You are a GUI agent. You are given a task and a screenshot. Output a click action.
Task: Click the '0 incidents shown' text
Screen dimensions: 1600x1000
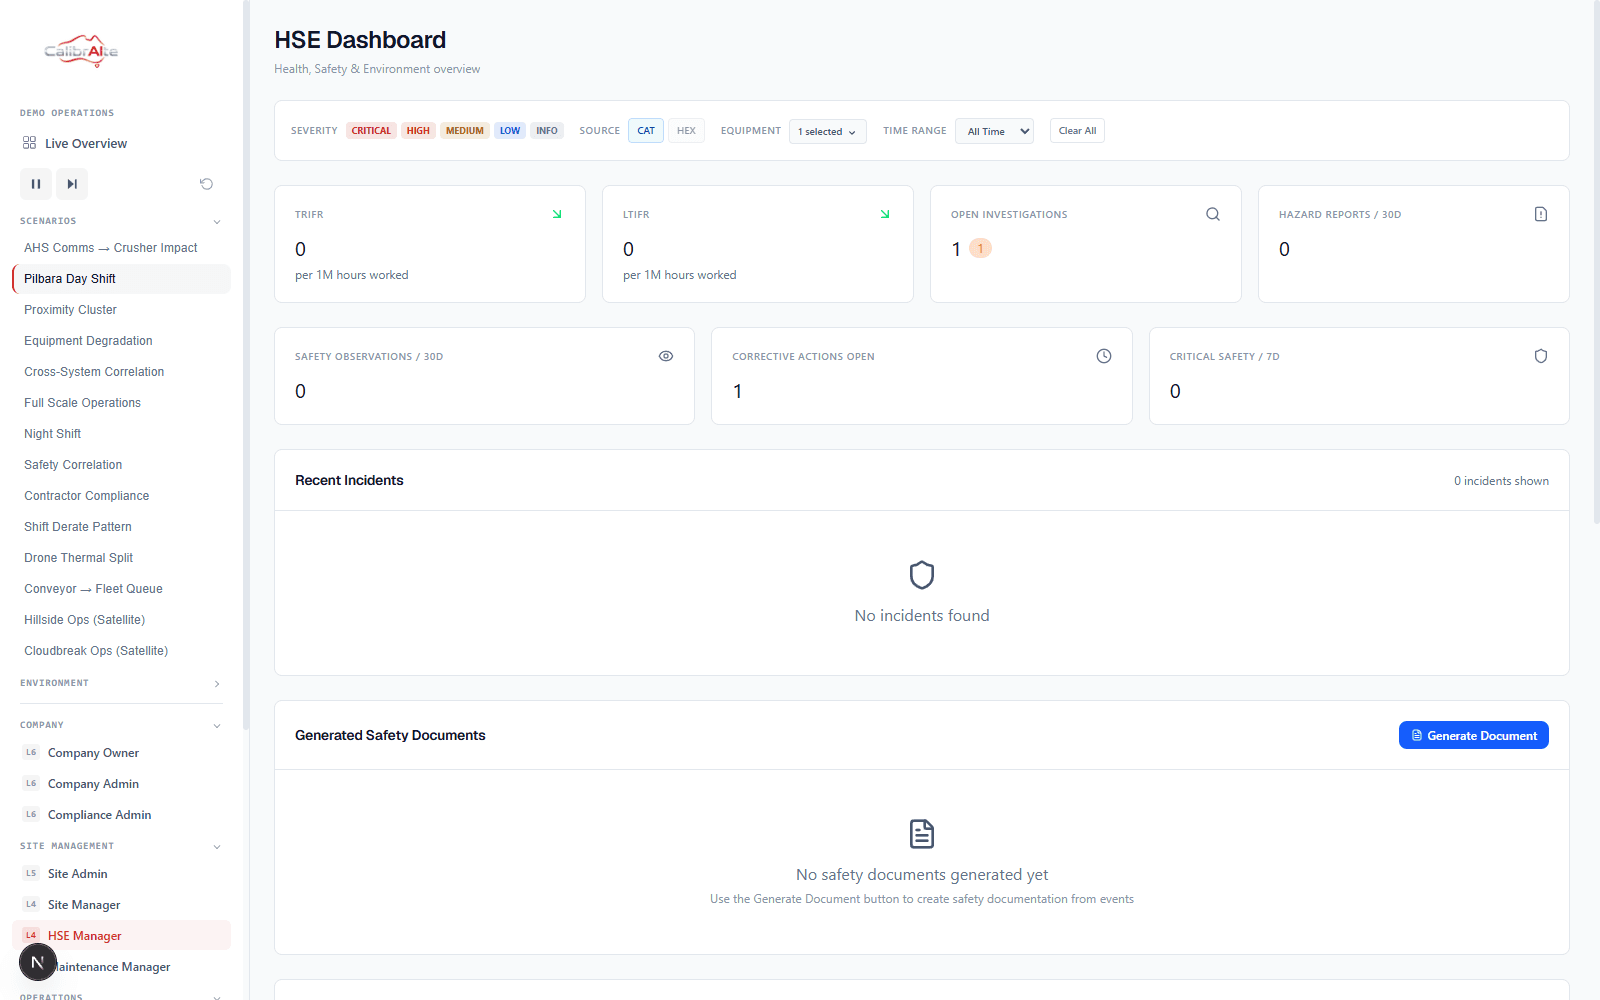1501,481
